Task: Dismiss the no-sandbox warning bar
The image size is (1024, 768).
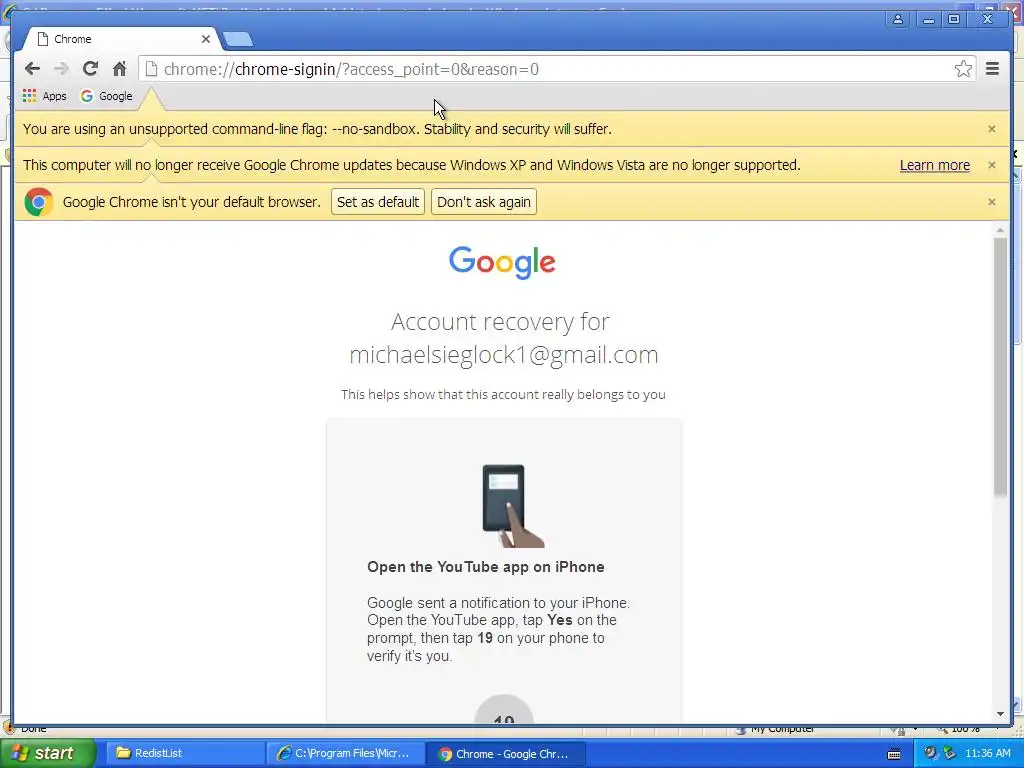Action: pyautogui.click(x=991, y=129)
